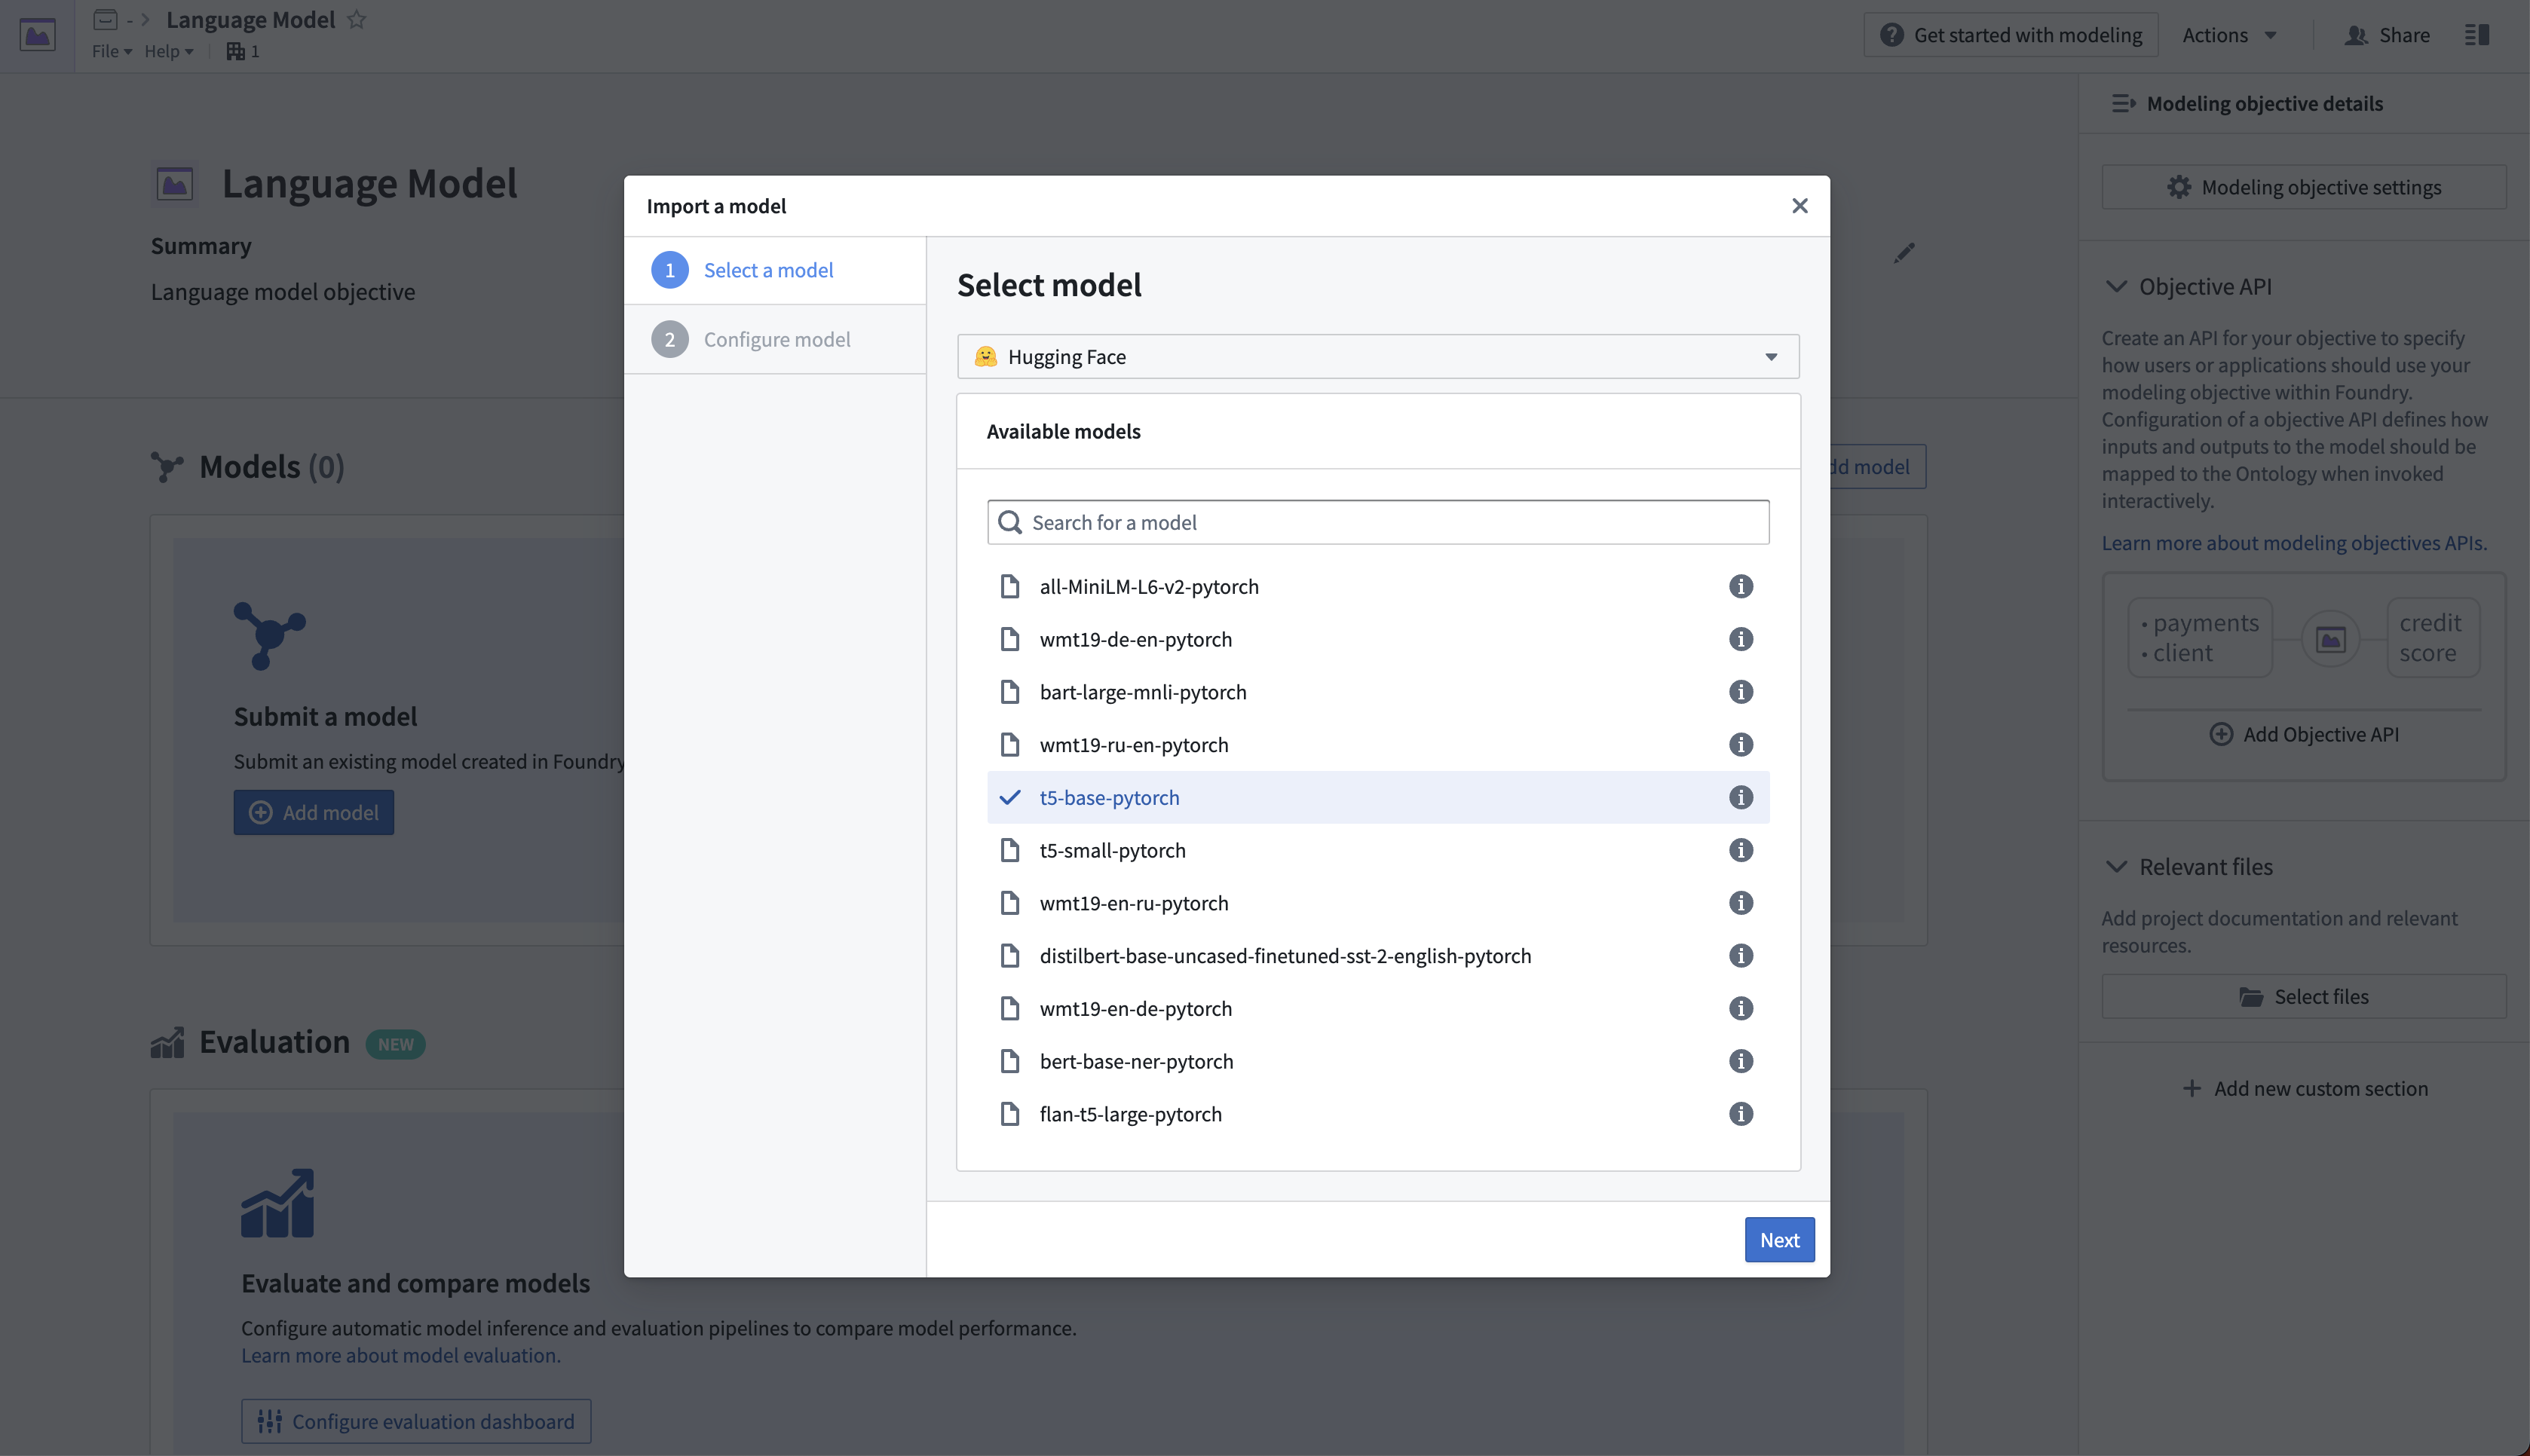Open the File menu
This screenshot has height=1456, width=2530.
click(x=111, y=51)
